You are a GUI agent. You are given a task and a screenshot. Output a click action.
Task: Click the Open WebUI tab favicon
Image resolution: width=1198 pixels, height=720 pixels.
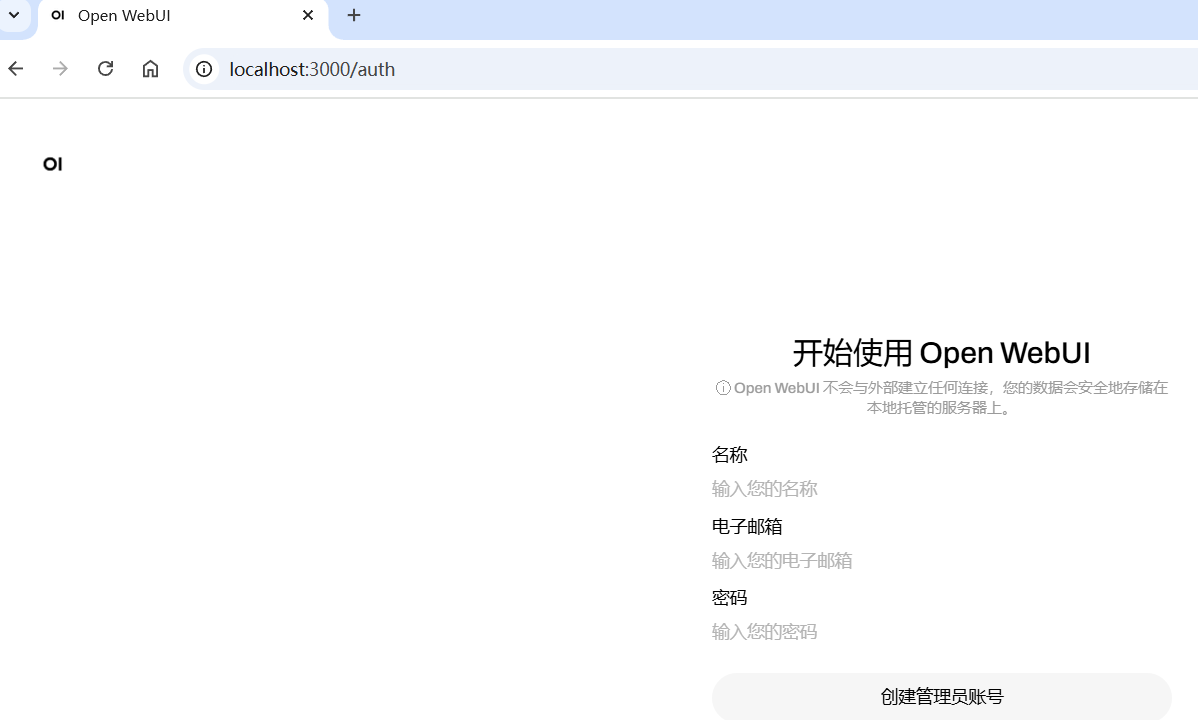pos(58,15)
